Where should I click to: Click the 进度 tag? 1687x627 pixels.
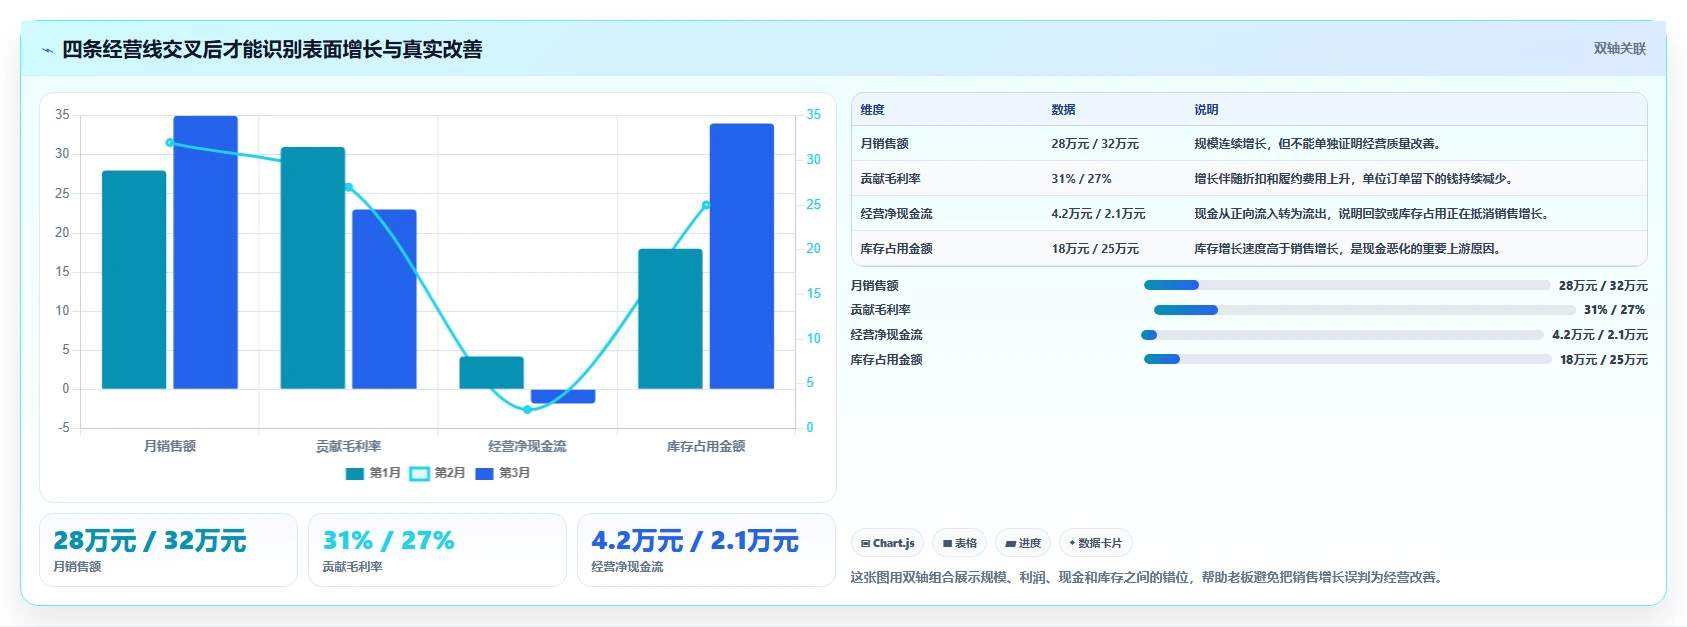[1023, 543]
